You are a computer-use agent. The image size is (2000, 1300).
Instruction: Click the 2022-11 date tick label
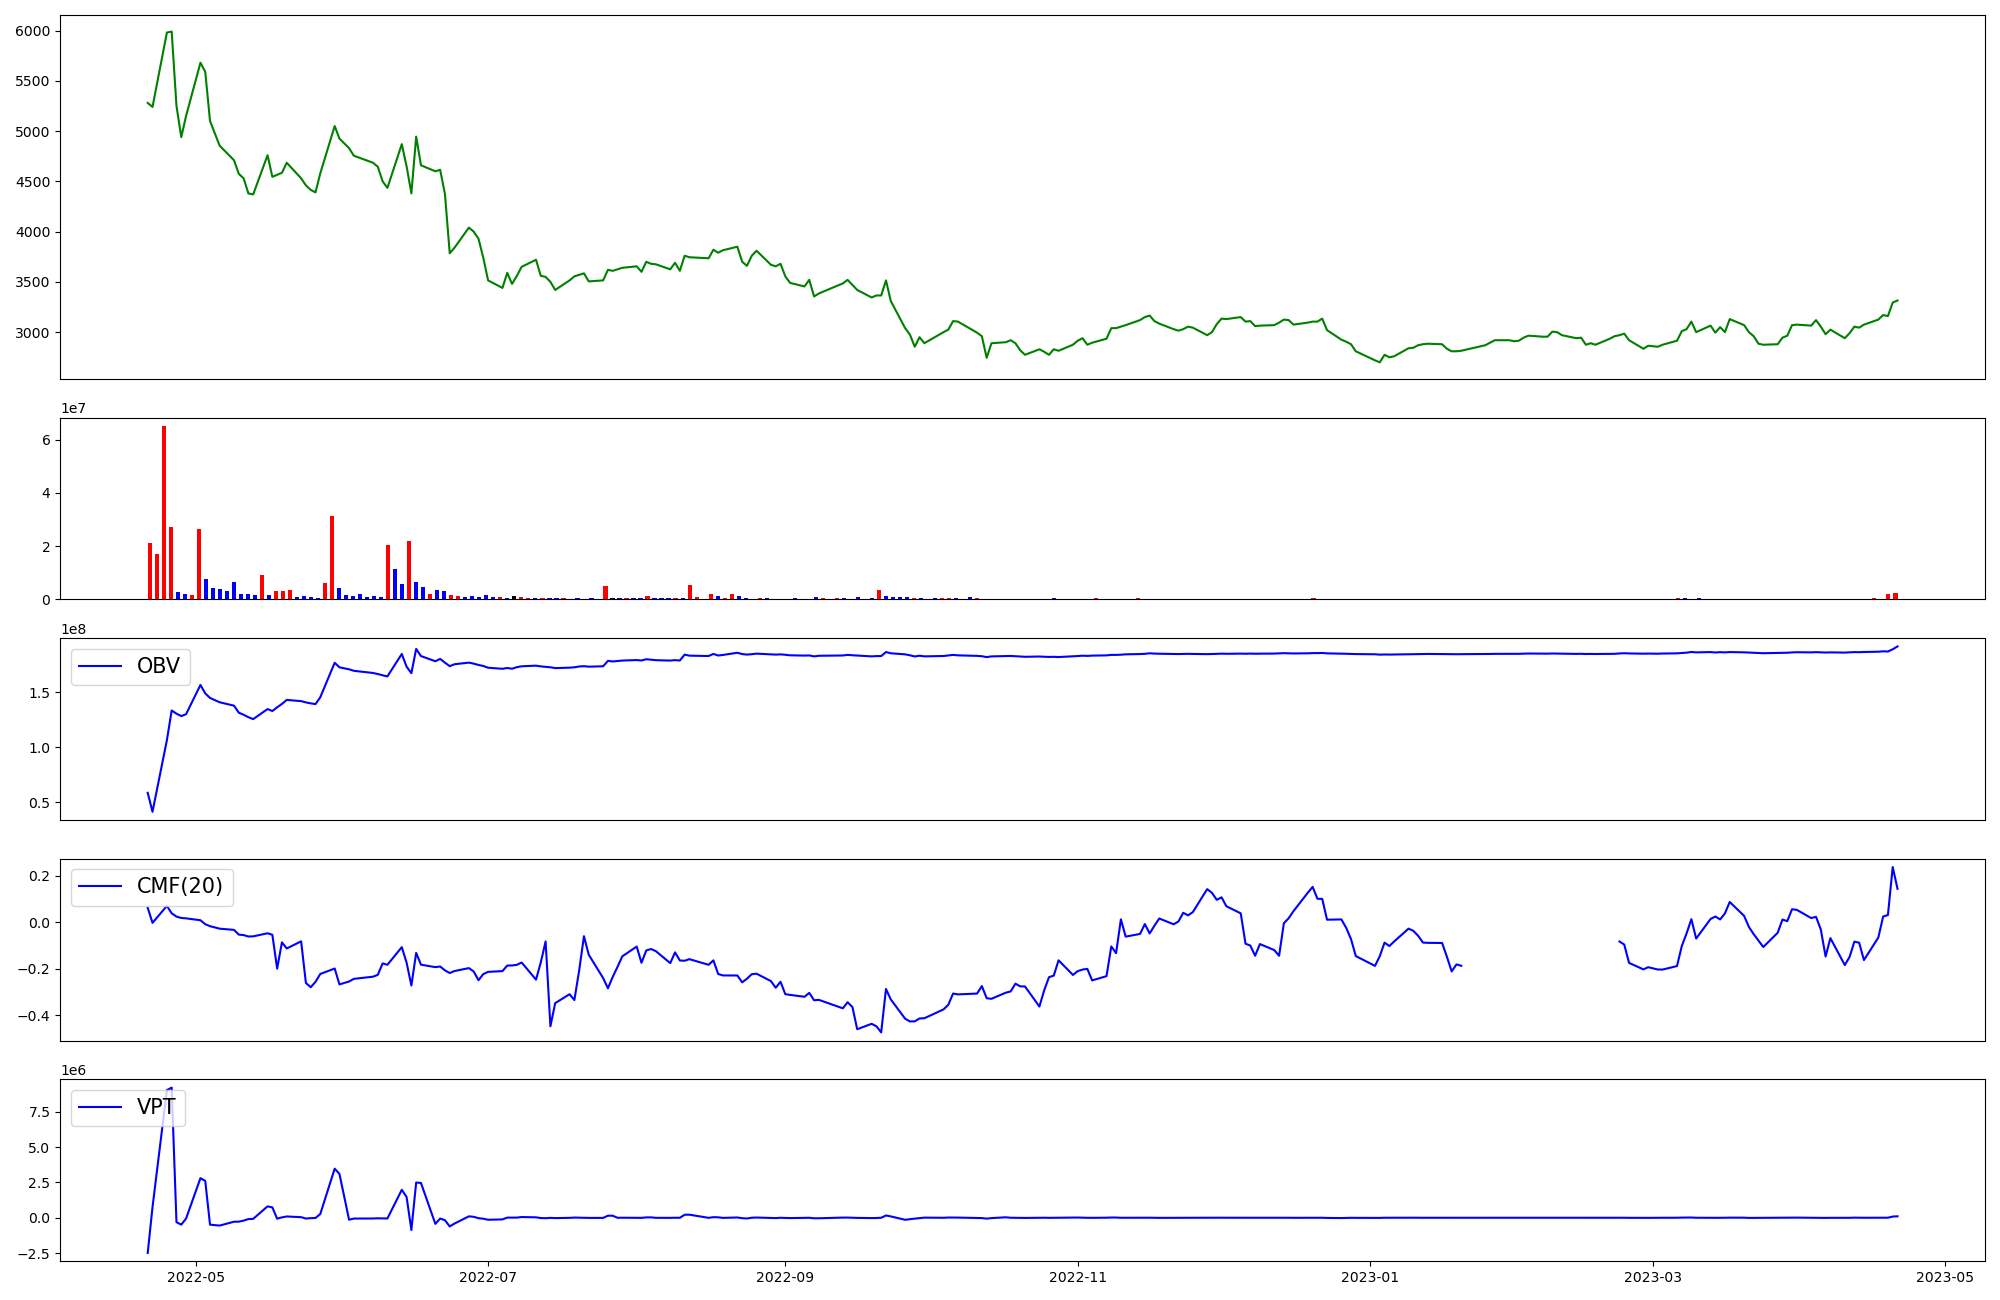(x=1078, y=1277)
